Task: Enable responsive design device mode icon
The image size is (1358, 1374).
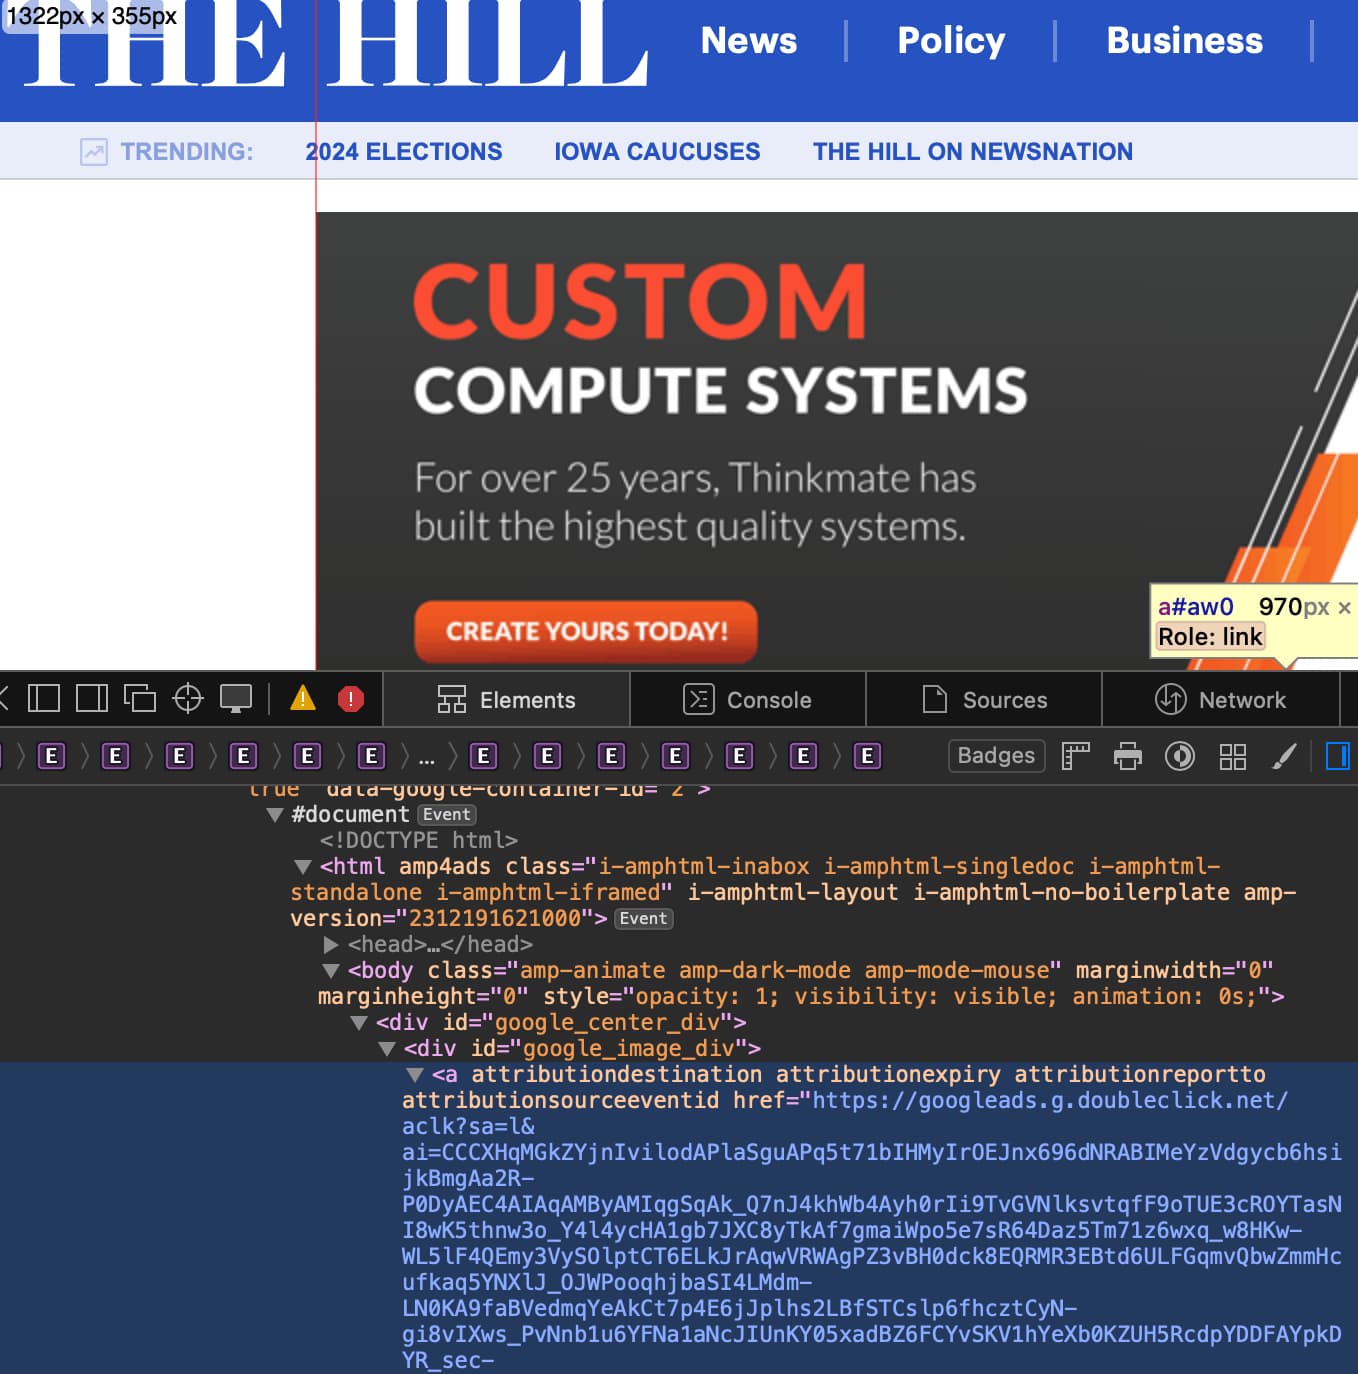Action: (x=236, y=698)
